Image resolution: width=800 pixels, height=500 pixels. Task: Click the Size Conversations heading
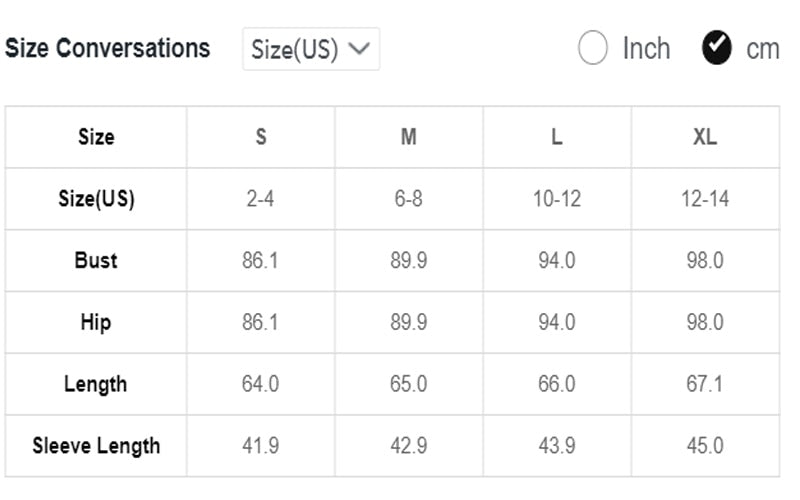(x=107, y=48)
